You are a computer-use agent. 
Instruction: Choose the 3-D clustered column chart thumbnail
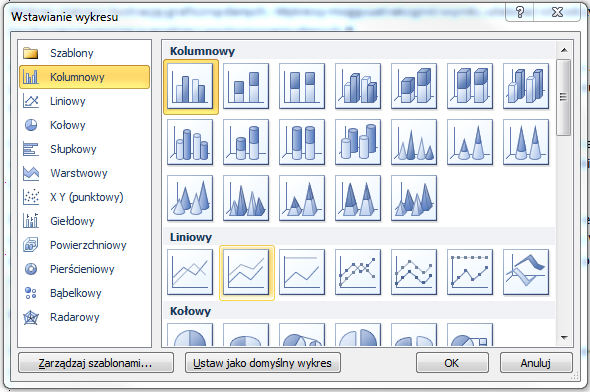[x=358, y=86]
